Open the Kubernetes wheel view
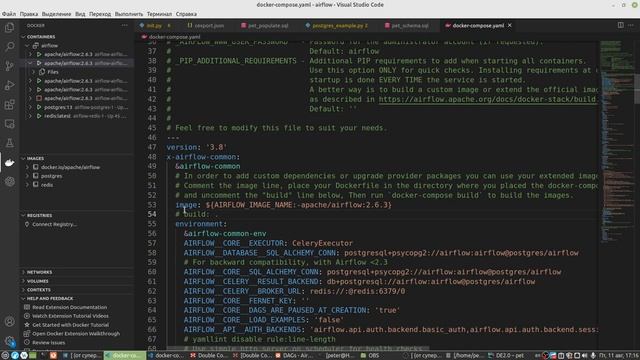 point(9,181)
